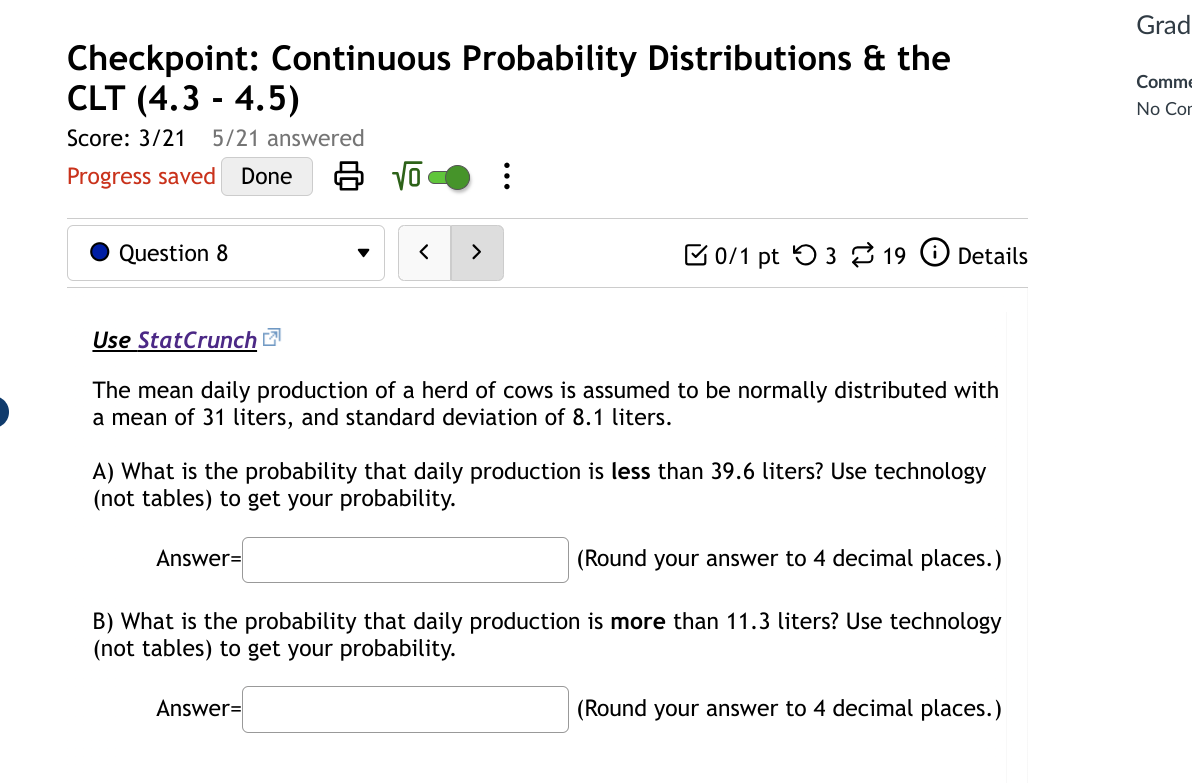Click the blue status dot beside Question 8
Image resolution: width=1192 pixels, height=783 pixels.
click(x=99, y=252)
